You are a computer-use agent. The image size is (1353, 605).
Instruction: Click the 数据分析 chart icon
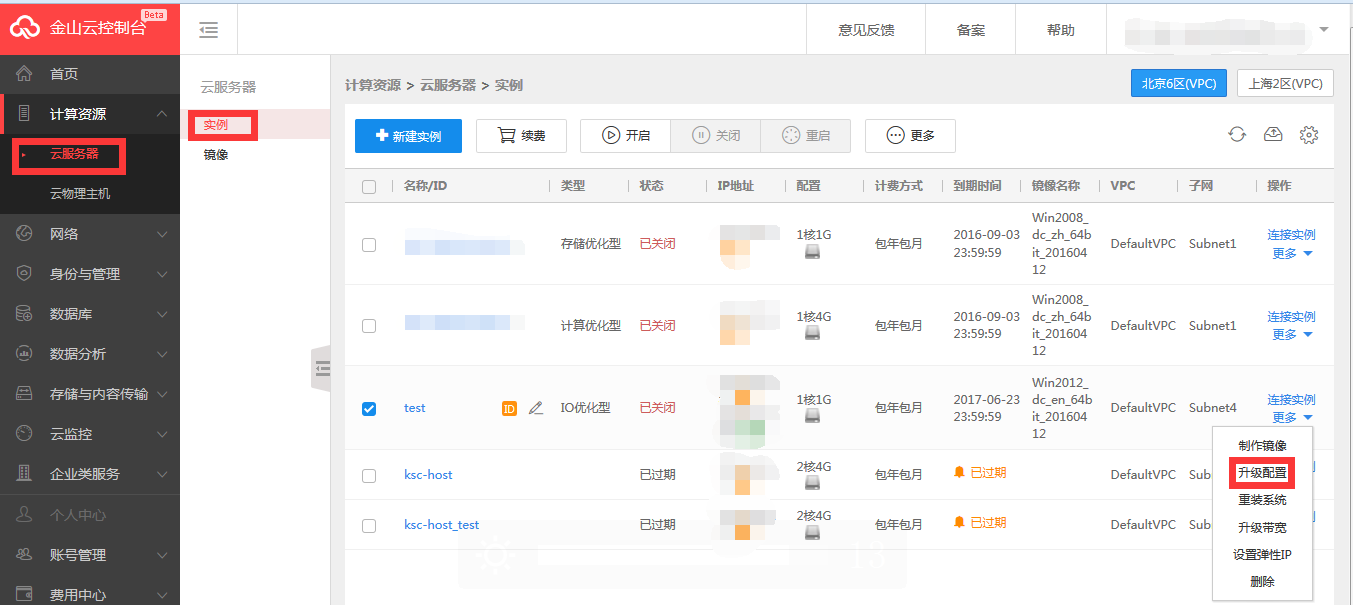click(x=25, y=354)
